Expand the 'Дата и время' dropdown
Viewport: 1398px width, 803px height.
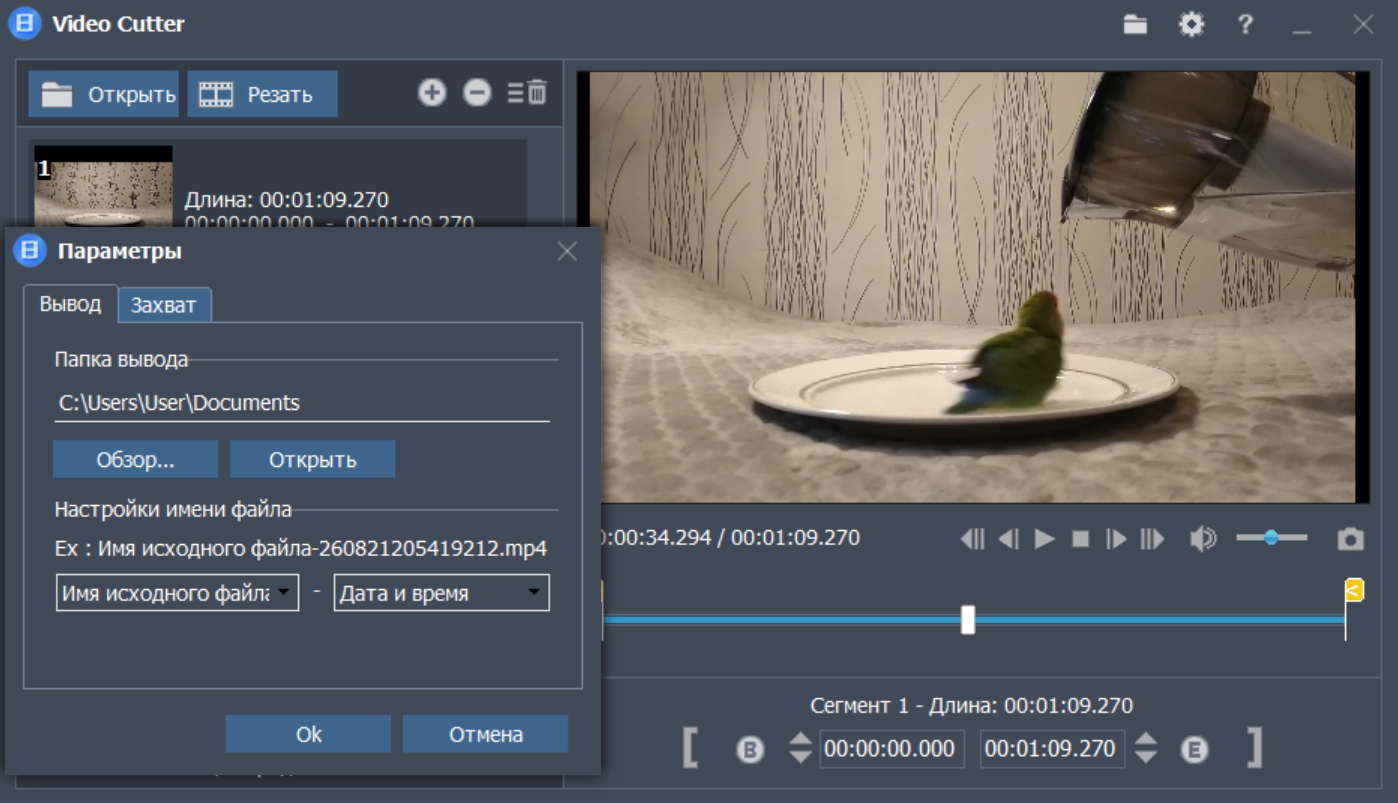click(441, 592)
